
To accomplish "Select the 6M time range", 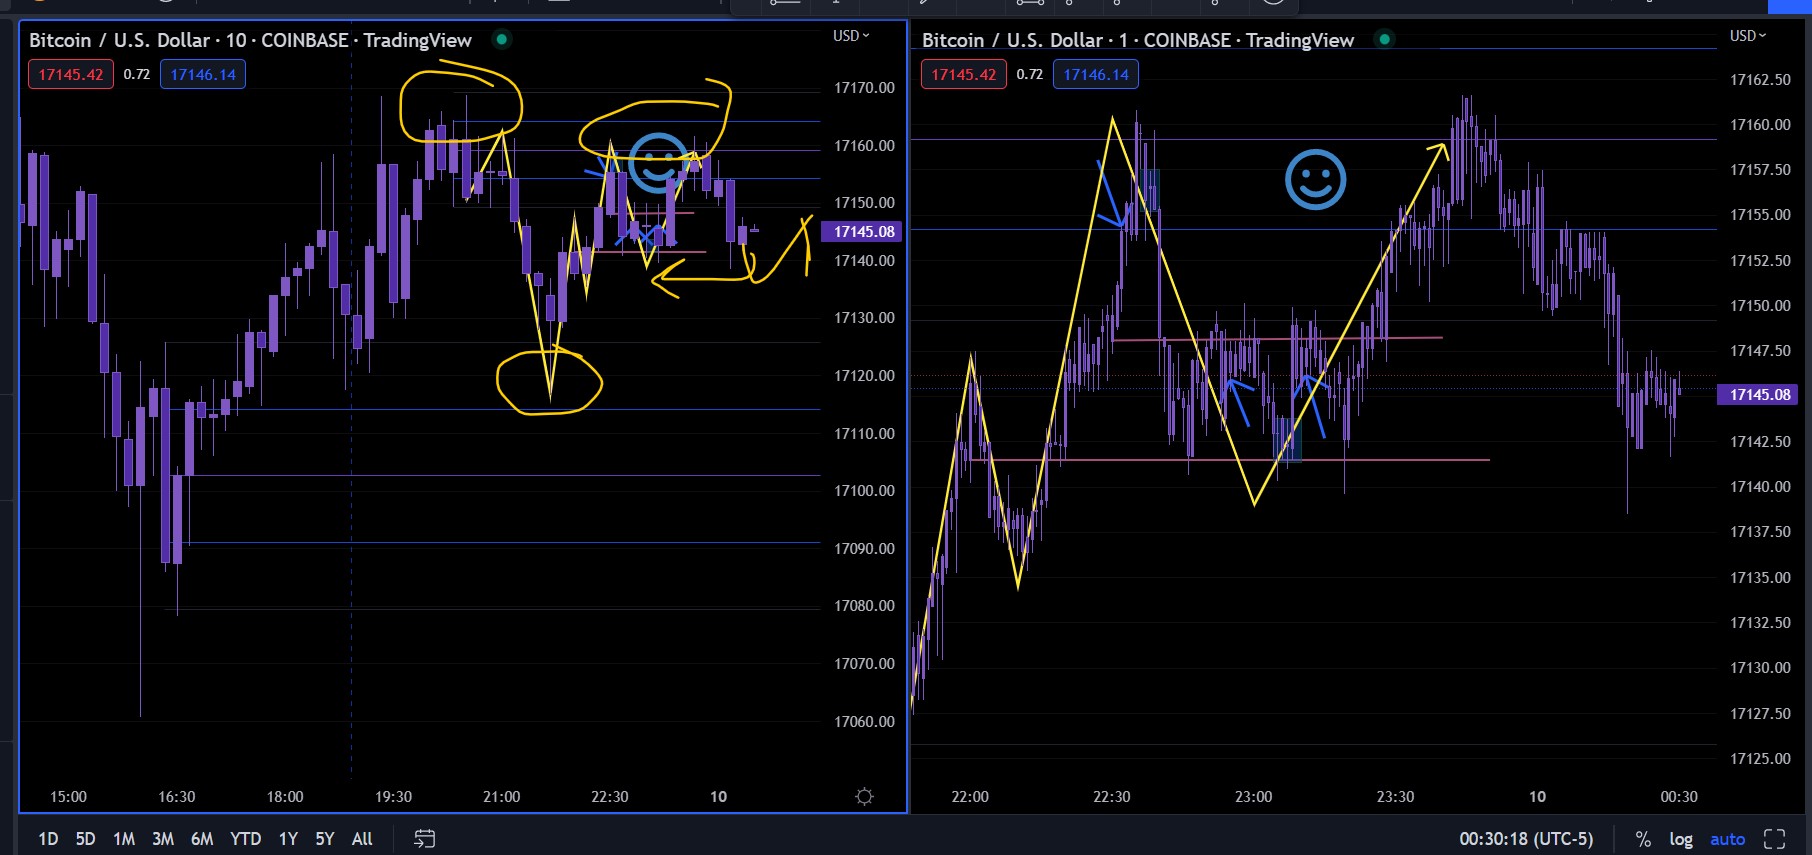I will (202, 839).
